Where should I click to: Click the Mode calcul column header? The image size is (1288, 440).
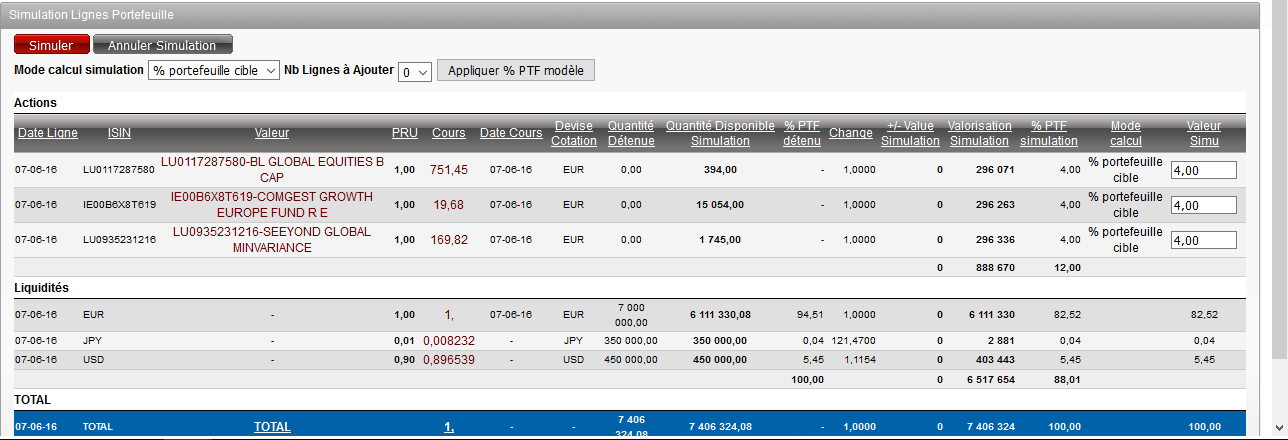pyautogui.click(x=1125, y=133)
